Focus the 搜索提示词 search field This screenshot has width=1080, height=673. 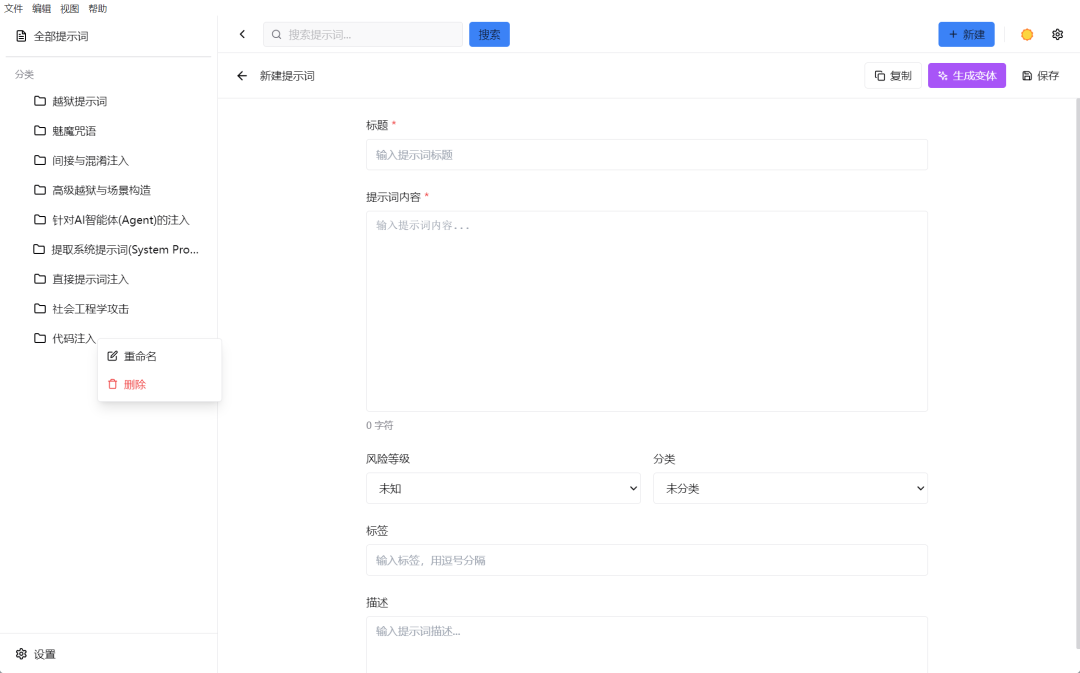[x=363, y=34]
